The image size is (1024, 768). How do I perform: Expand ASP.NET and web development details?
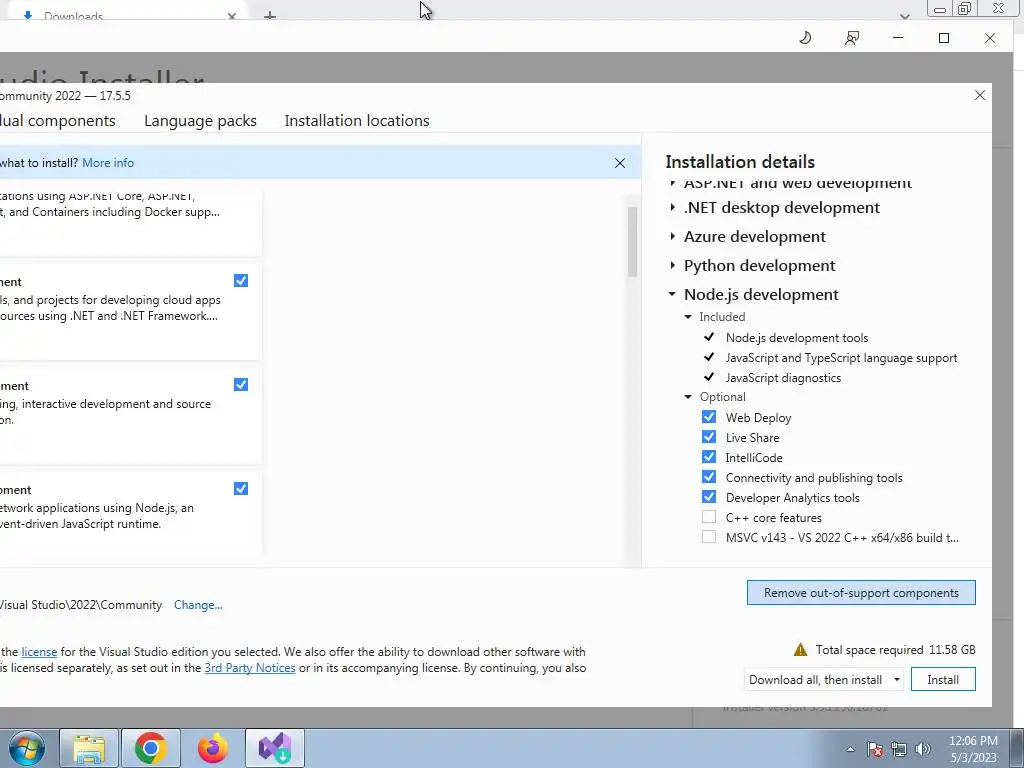(x=673, y=184)
